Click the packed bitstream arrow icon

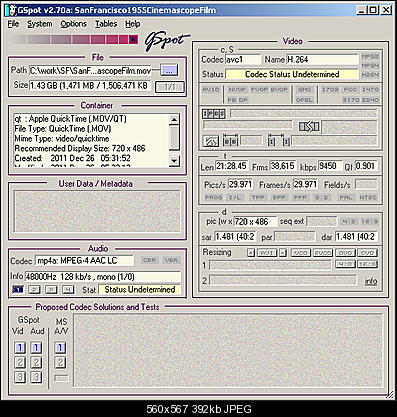(x=309, y=126)
